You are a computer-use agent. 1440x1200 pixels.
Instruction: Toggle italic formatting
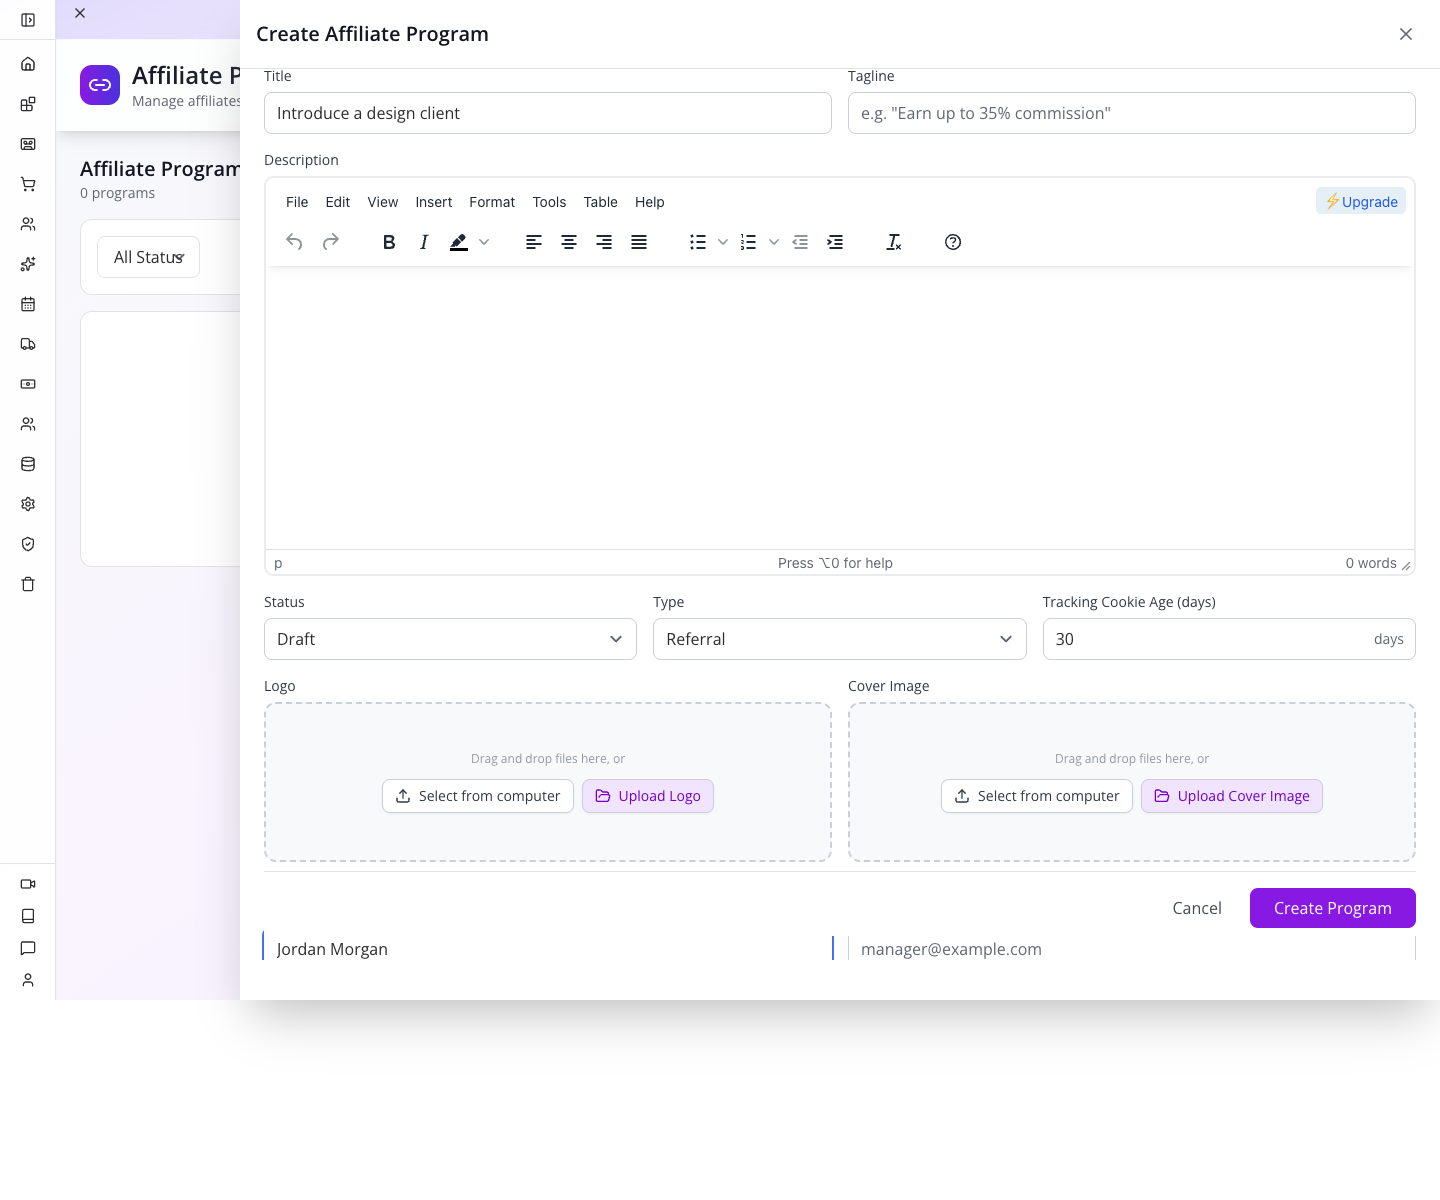point(424,242)
